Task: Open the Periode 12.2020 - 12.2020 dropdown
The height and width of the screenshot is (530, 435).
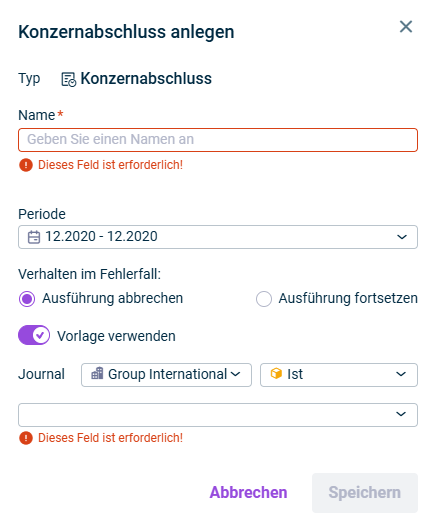Action: 218,237
